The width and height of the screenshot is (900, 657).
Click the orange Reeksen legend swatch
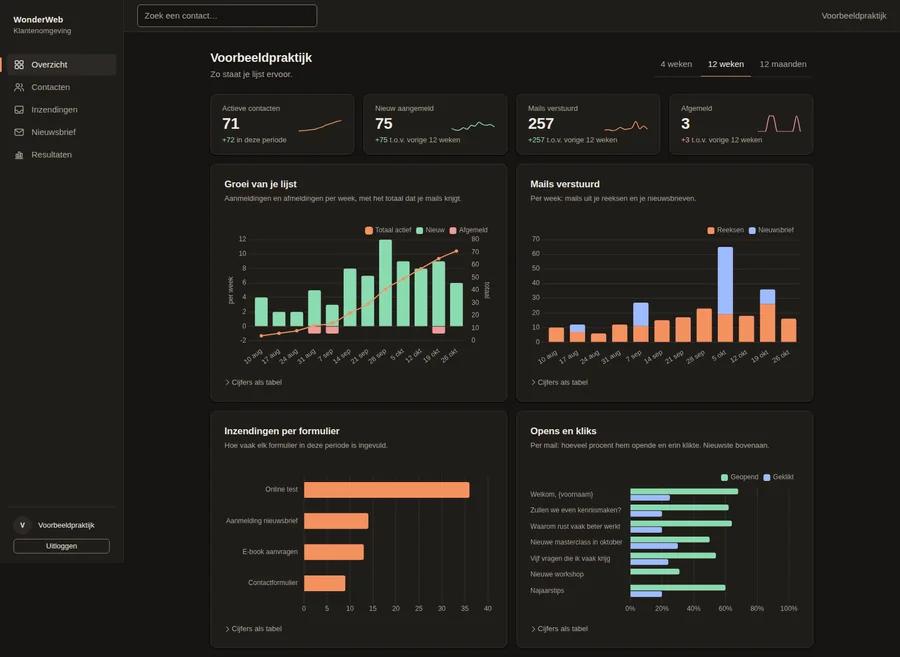coord(711,230)
